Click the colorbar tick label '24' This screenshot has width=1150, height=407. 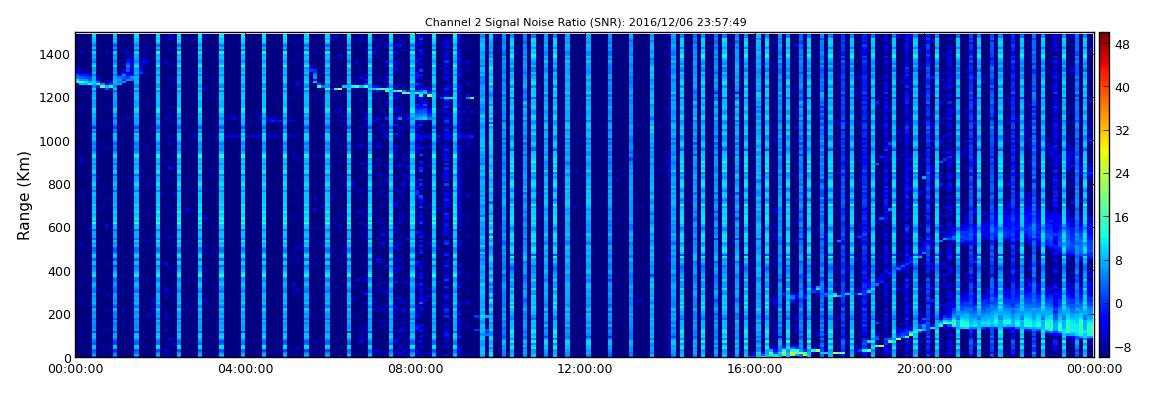click(1123, 174)
